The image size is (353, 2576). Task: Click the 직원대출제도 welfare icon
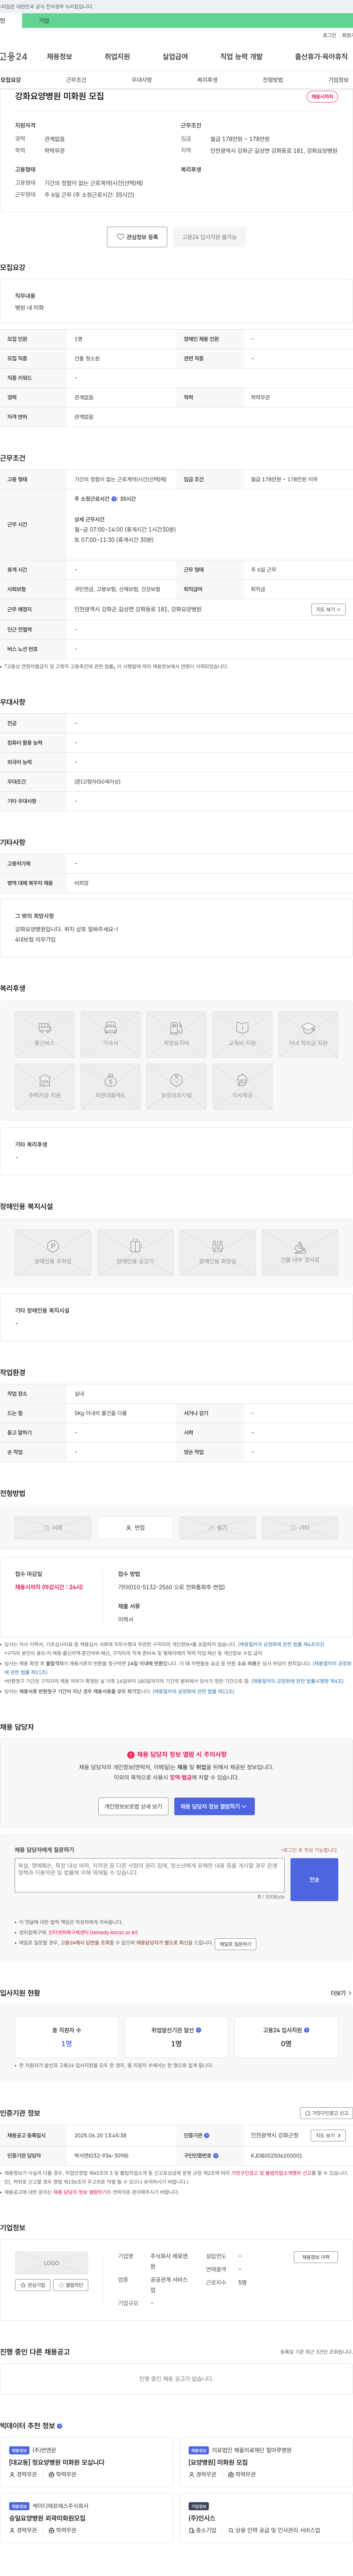[x=110, y=1087]
